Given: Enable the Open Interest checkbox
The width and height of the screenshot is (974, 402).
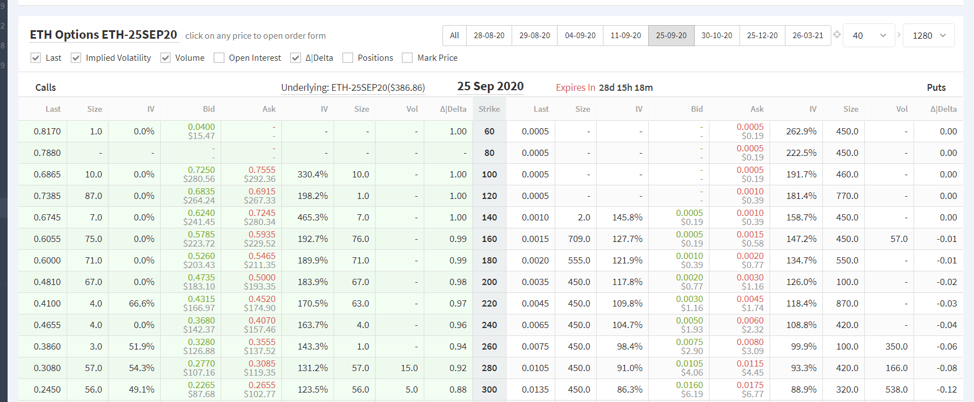Looking at the screenshot, I should 219,58.
